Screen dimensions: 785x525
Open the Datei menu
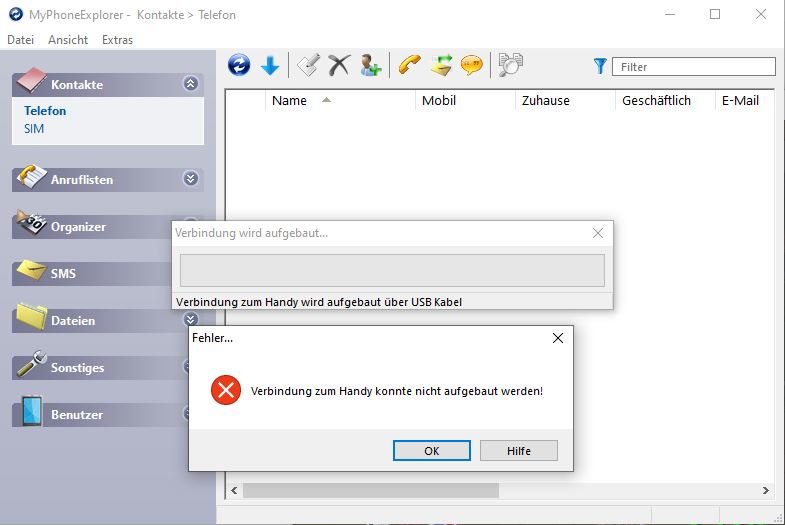[20, 40]
